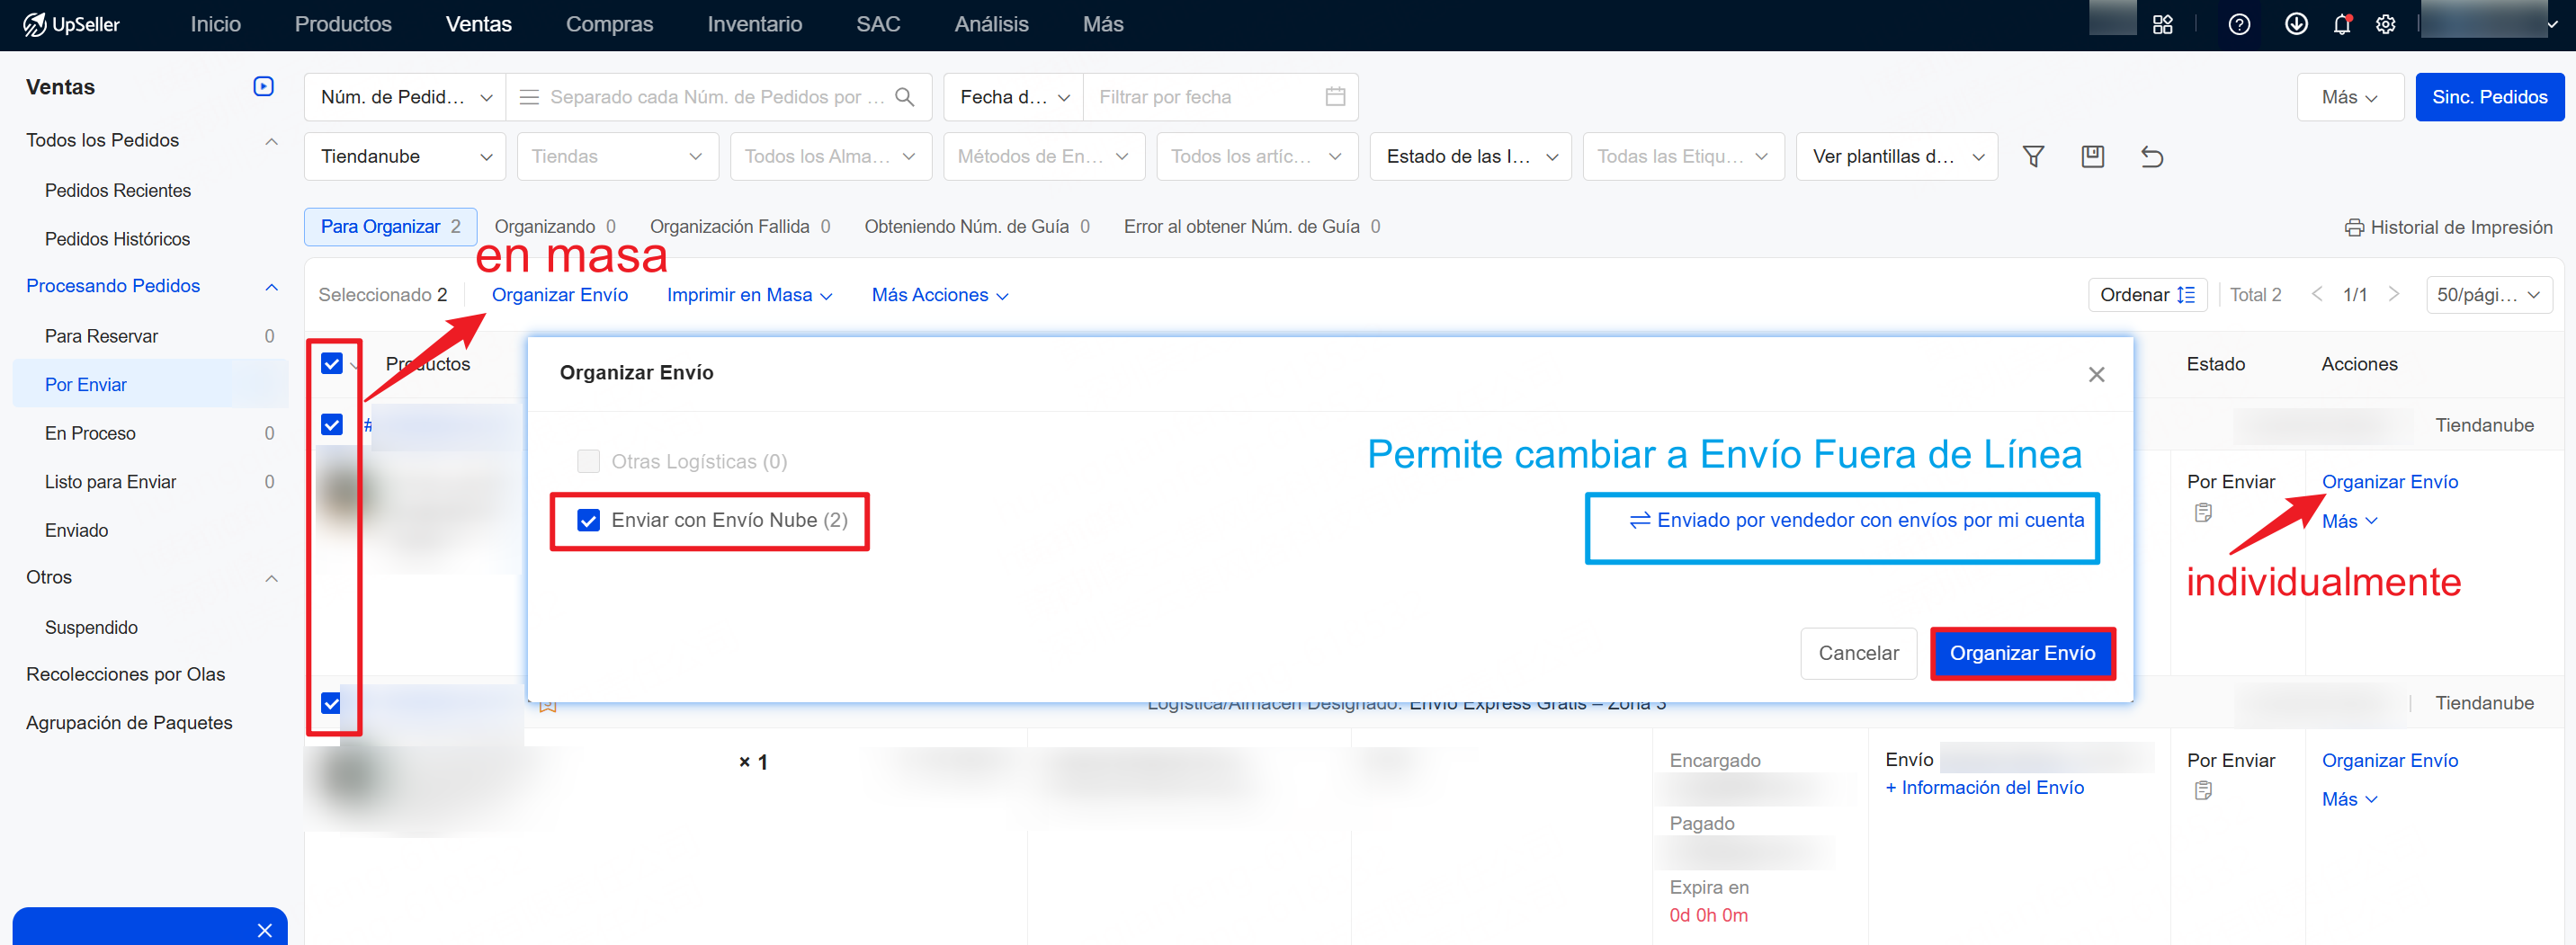Open Ver plantillas d... dropdown
Viewport: 2576px width, 945px height.
[x=1897, y=156]
